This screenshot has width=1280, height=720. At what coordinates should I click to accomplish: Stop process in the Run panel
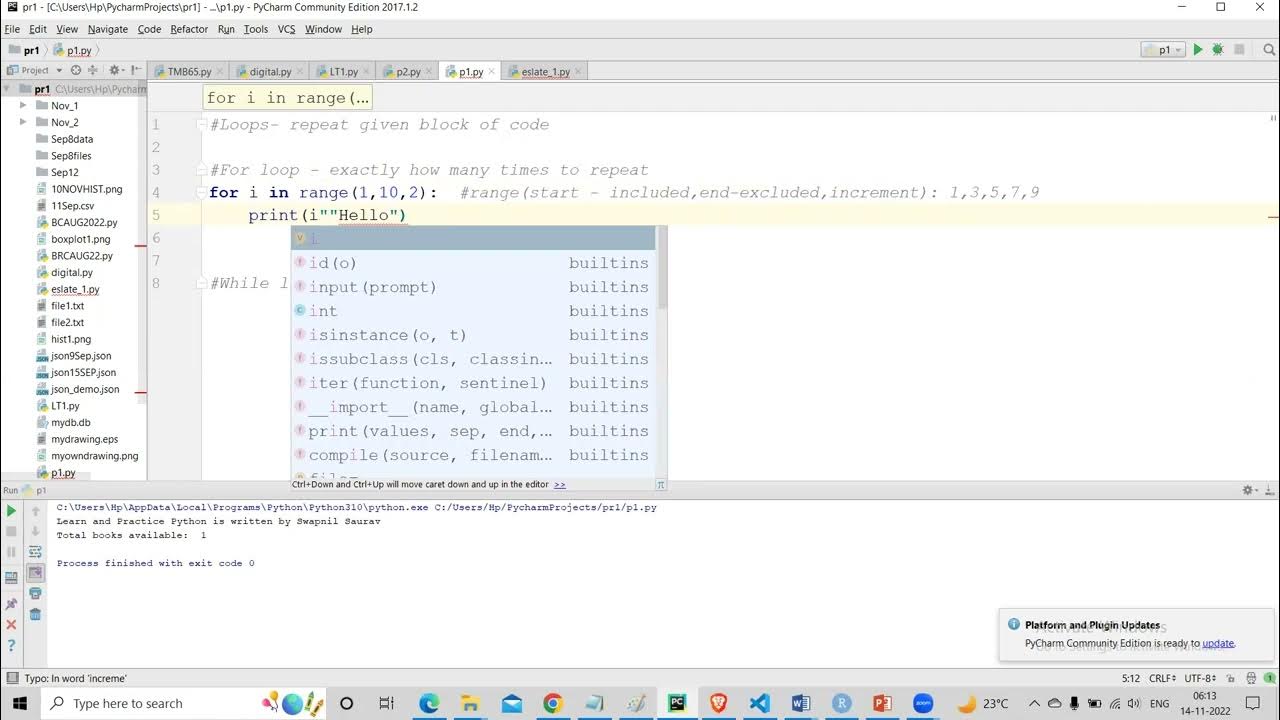coord(12,531)
